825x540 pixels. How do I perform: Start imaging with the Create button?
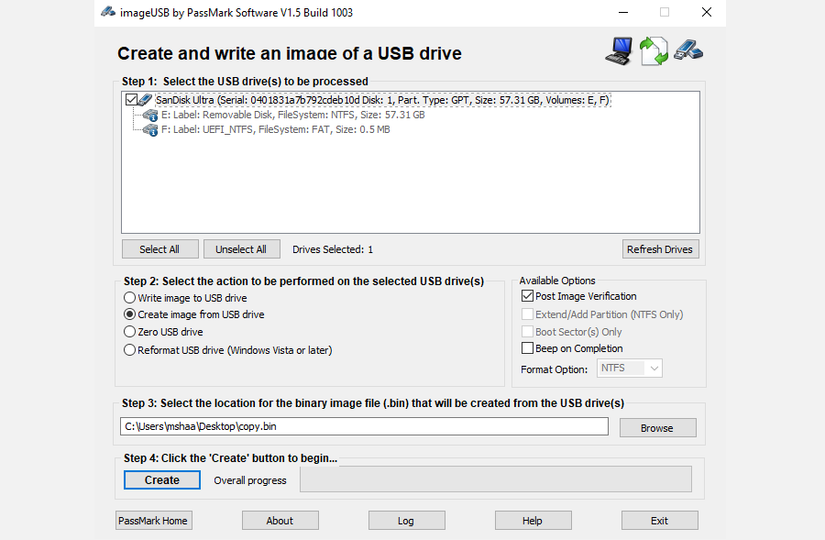tap(162, 480)
